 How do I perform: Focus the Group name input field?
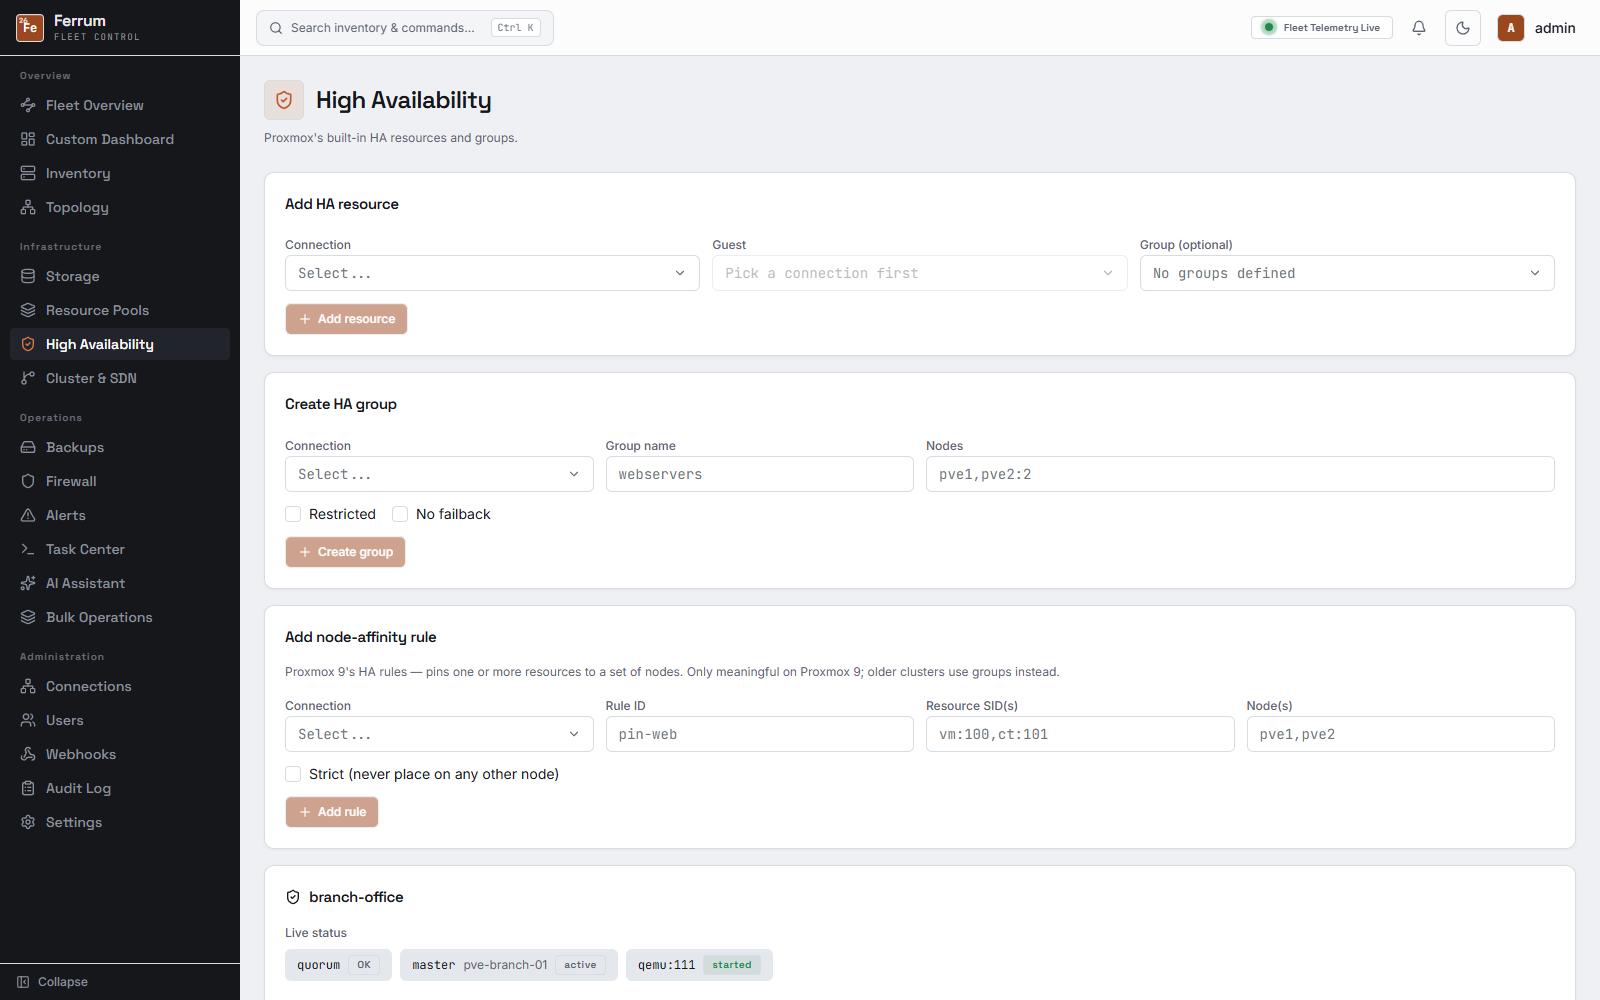click(x=760, y=474)
